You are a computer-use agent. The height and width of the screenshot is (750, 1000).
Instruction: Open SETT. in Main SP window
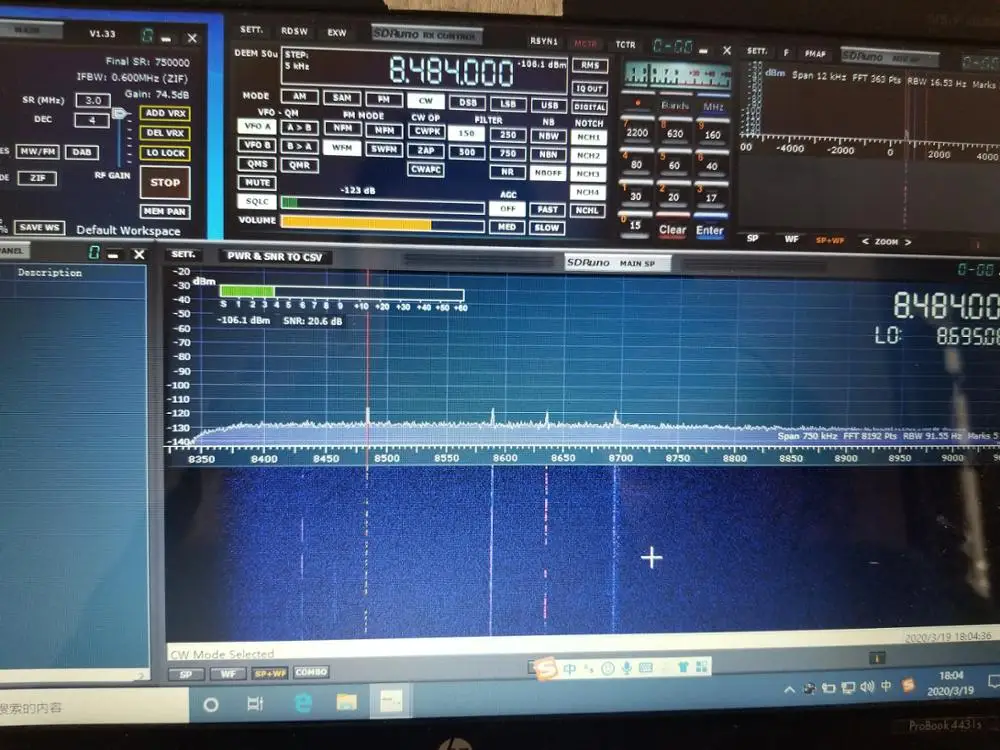(x=182, y=254)
